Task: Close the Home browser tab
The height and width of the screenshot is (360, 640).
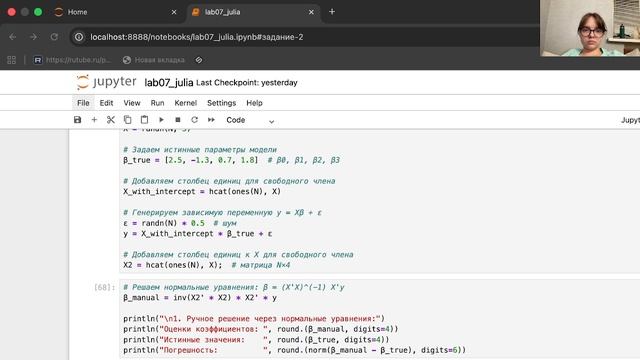Action: 174,12
